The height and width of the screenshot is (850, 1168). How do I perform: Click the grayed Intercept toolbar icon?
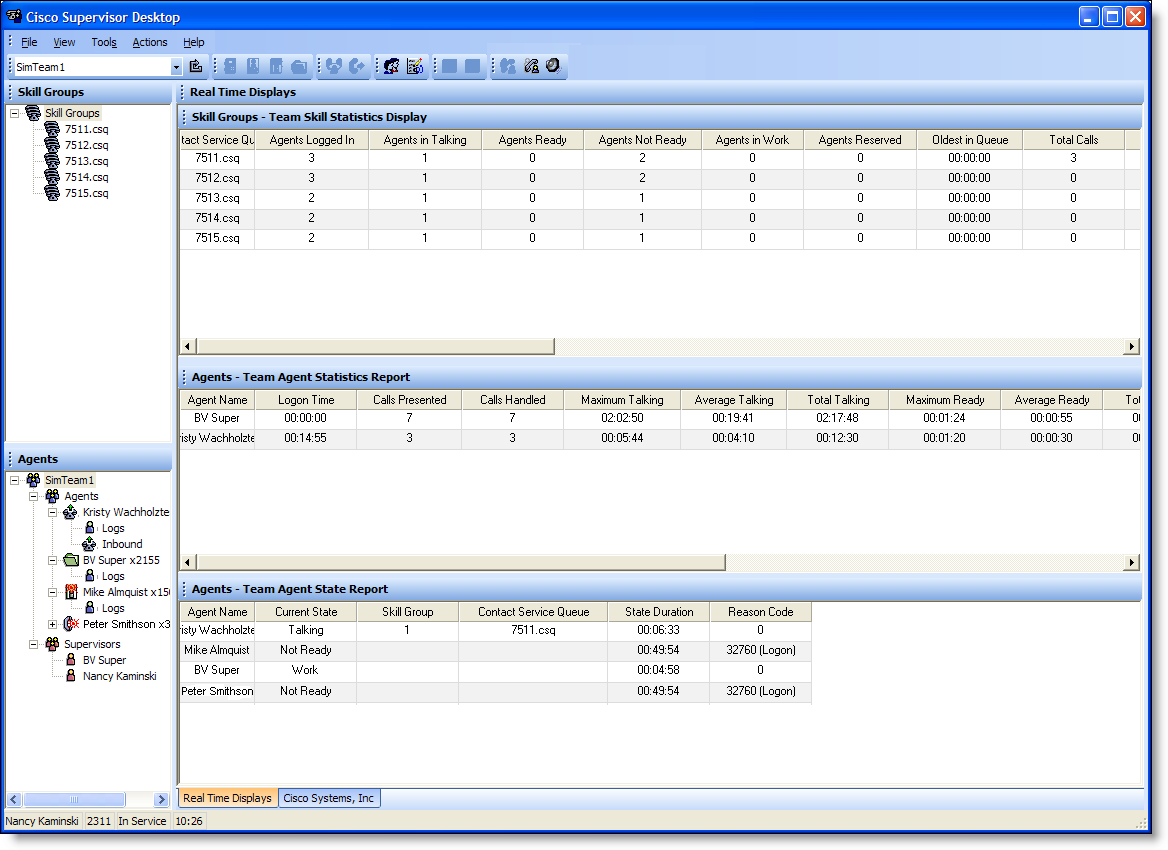pos(357,66)
